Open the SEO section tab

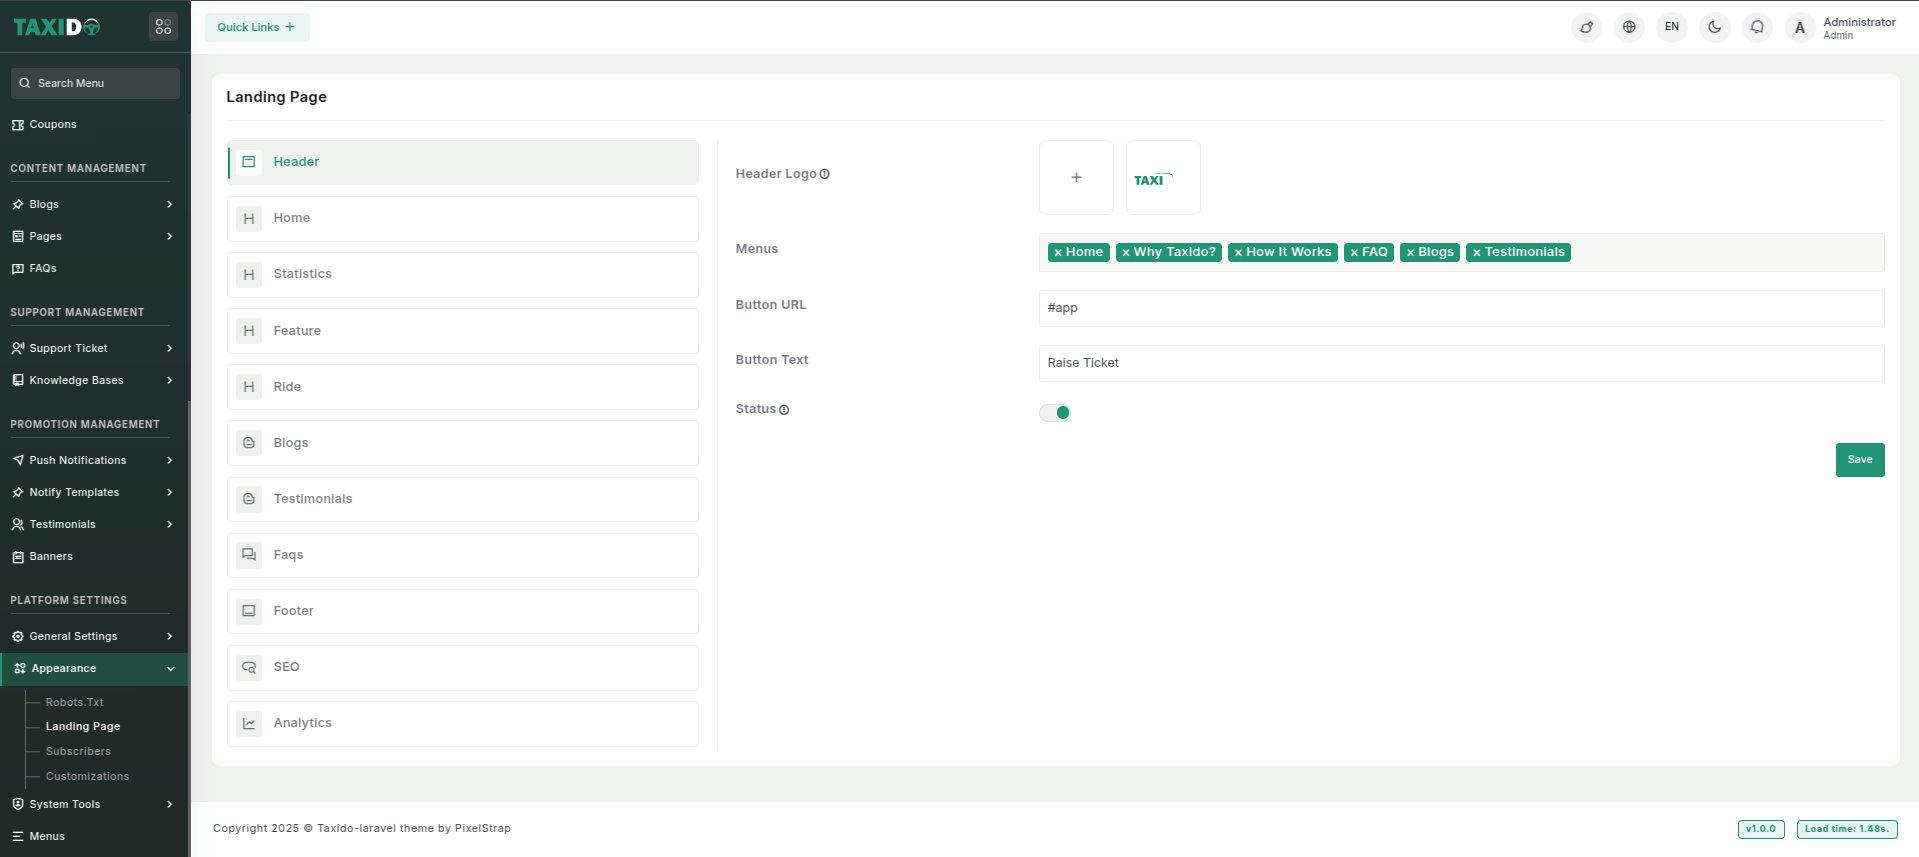pos(463,668)
